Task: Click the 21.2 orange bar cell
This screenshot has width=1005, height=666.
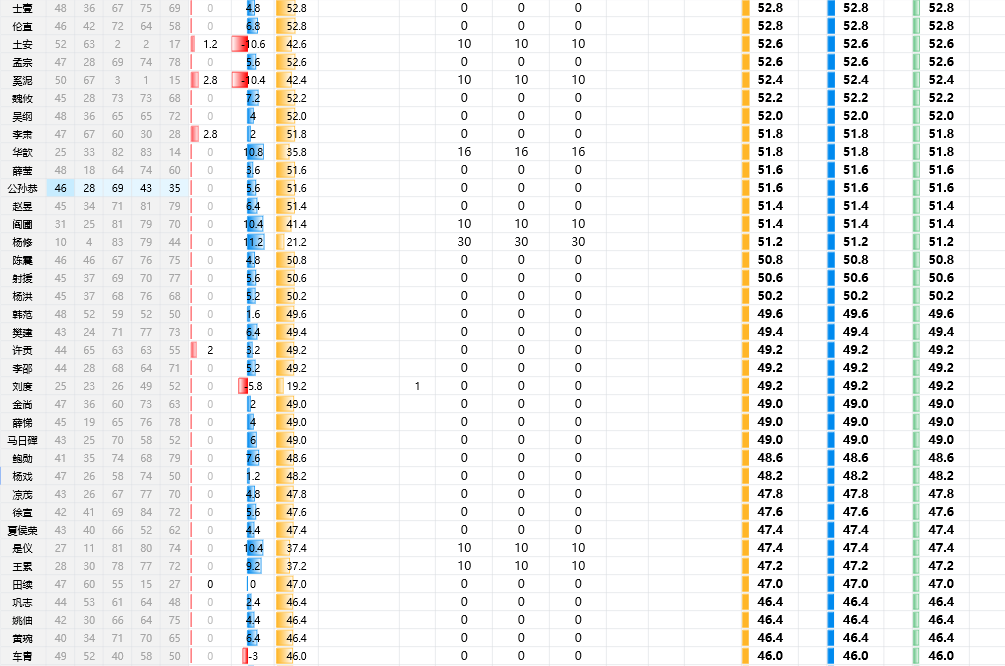Action: [296, 242]
